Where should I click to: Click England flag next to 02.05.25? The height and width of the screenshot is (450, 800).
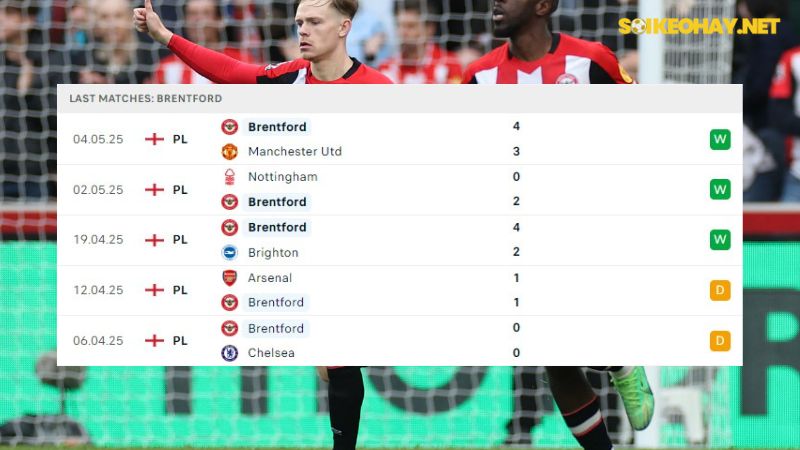[x=154, y=190]
